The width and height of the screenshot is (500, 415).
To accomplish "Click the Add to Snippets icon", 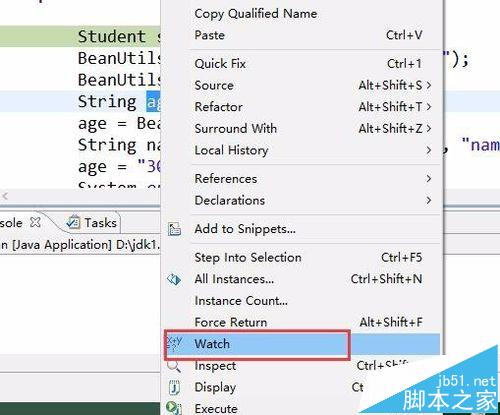I will [174, 229].
